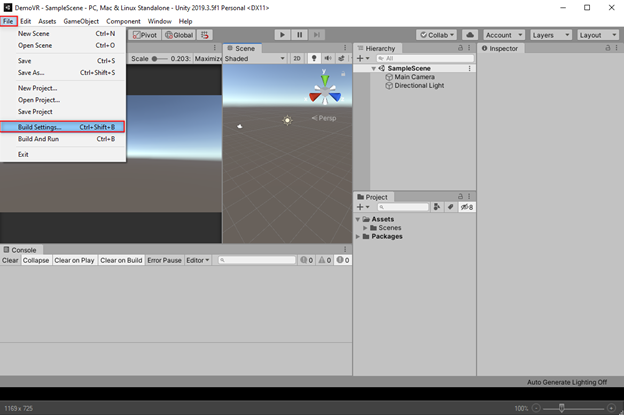Select the sun light gizmo in Scene
Viewport: 624px width, 415px height.
click(287, 120)
